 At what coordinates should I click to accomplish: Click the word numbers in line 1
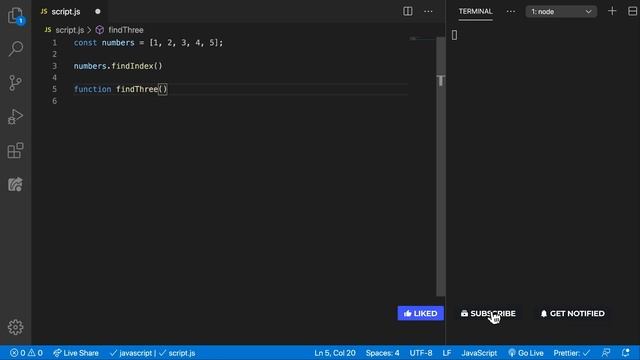pyautogui.click(x=118, y=42)
